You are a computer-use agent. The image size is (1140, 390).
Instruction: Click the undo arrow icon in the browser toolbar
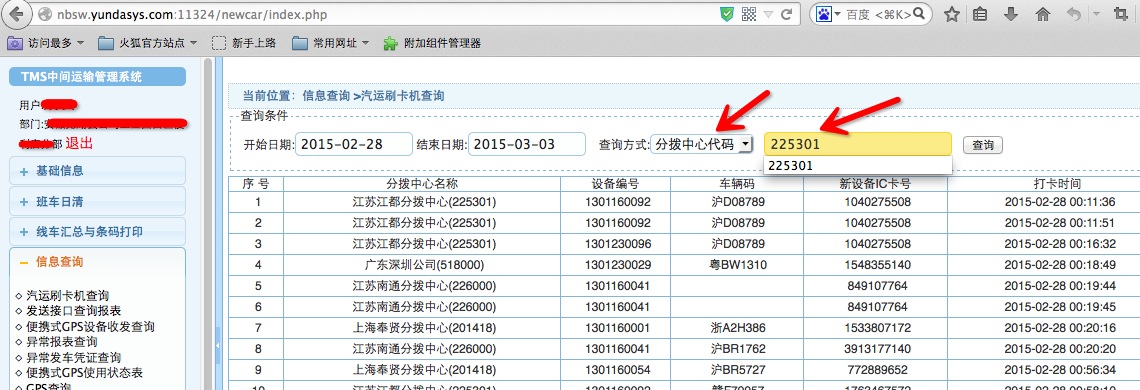tap(1073, 14)
